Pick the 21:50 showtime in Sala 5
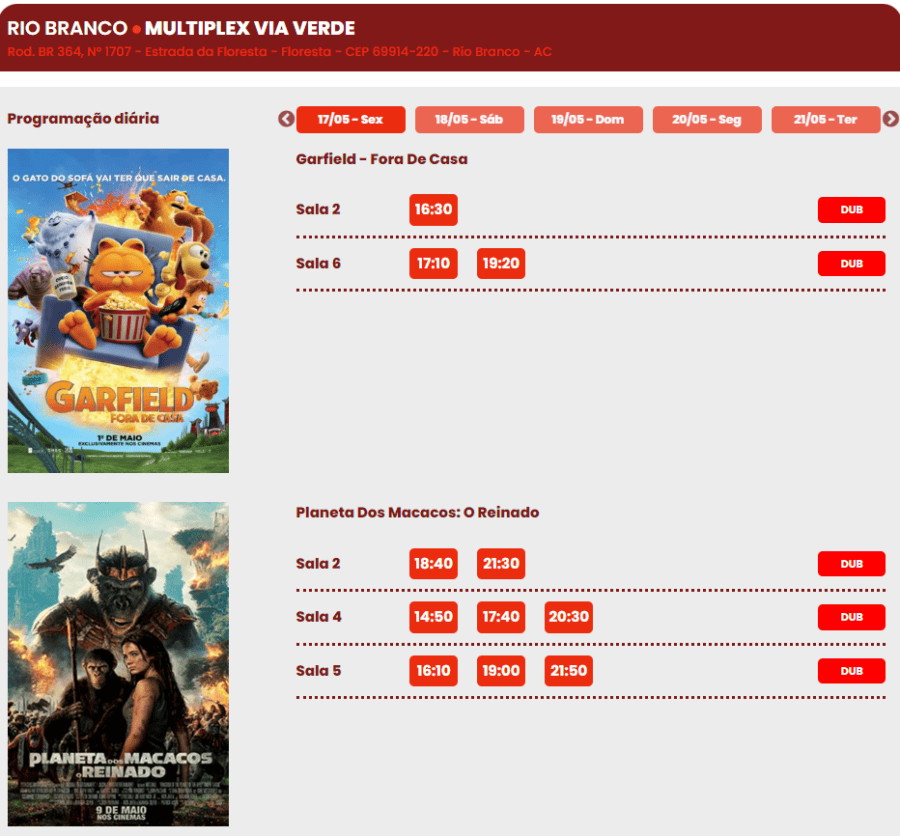Viewport: 900px width, 836px height. (x=568, y=671)
